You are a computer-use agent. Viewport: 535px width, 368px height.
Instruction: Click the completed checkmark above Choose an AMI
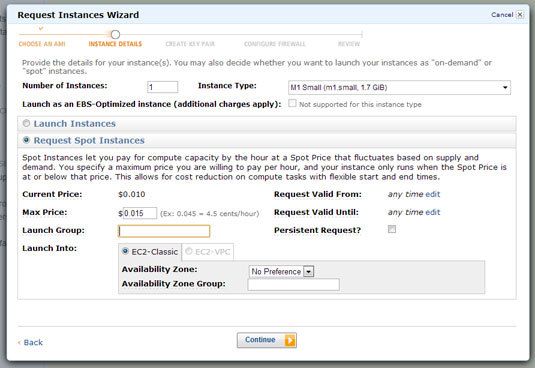tap(41, 29)
